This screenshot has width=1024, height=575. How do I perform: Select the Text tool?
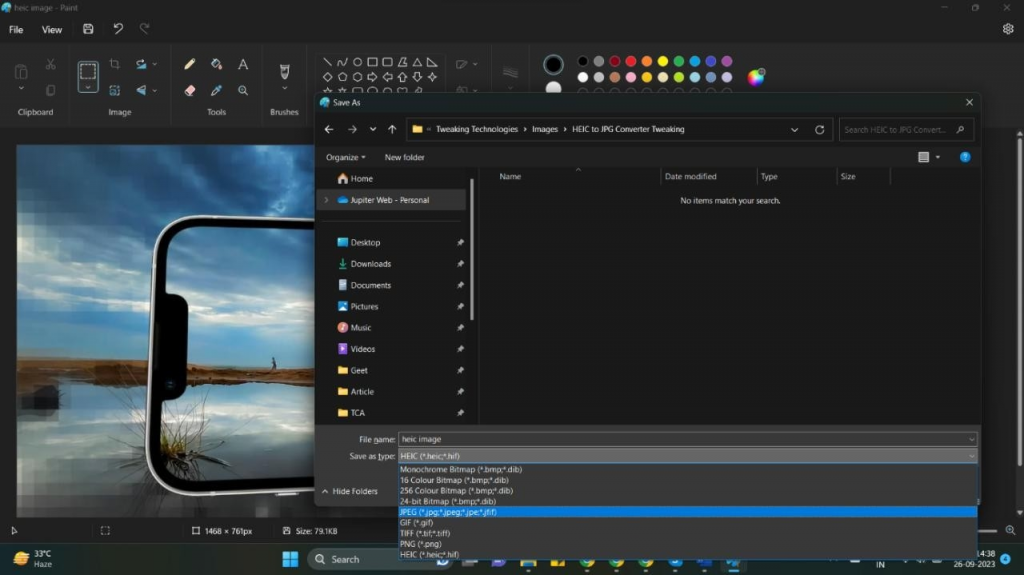click(243, 64)
